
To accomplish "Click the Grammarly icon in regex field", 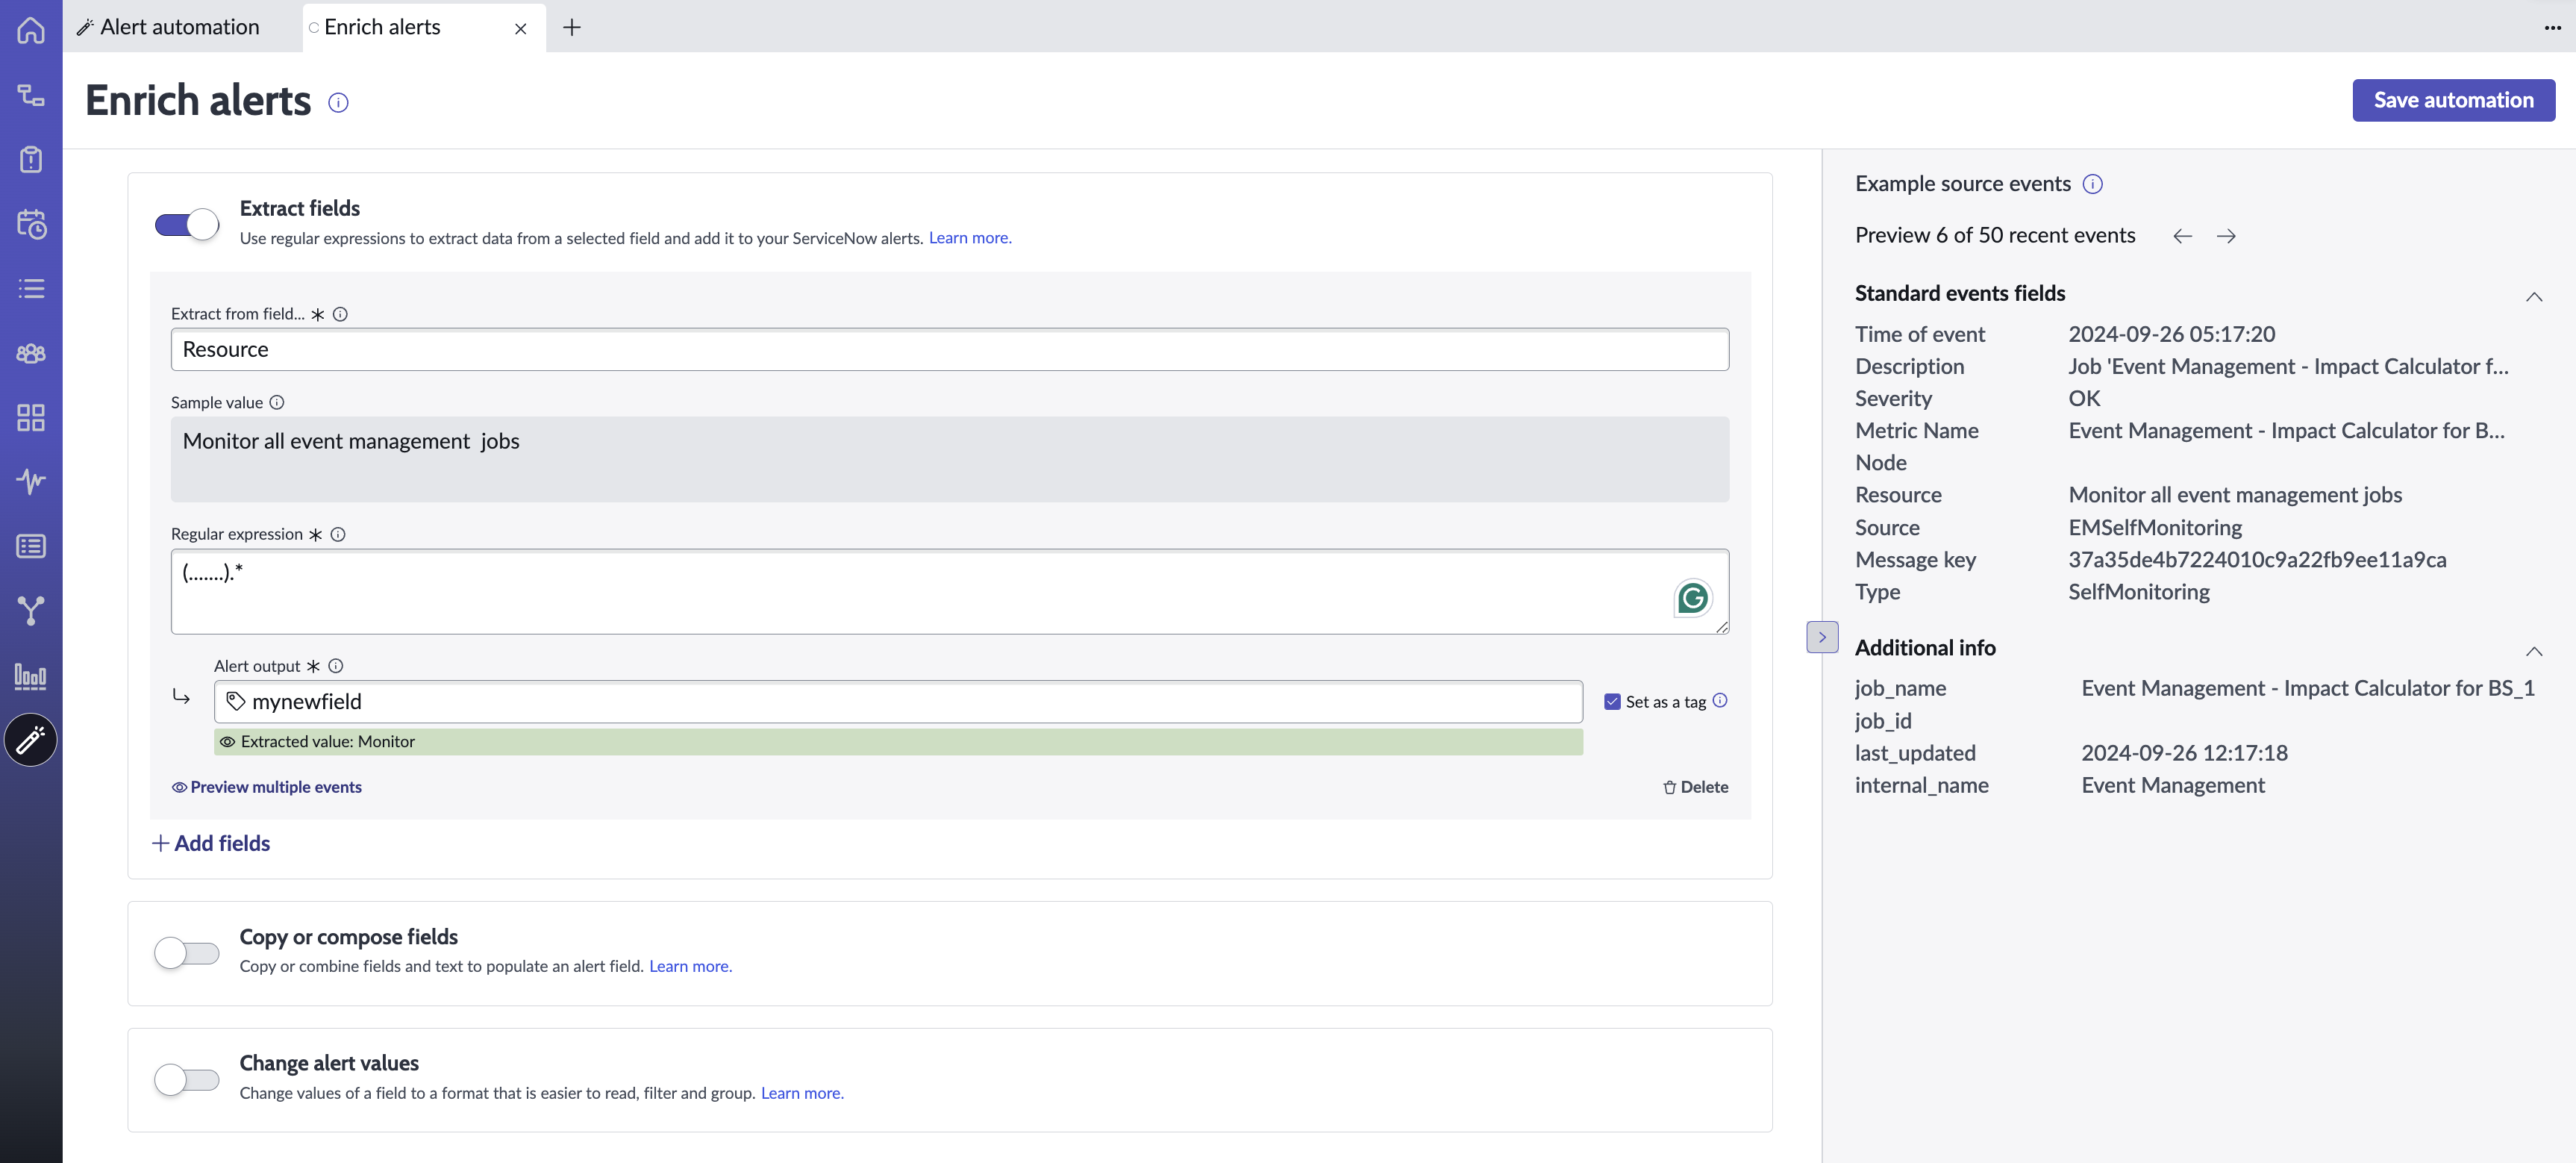I will point(1692,598).
